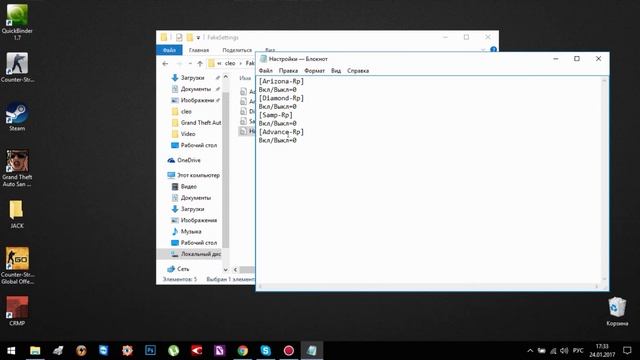Open the volume control in system tray
This screenshot has height=360, width=640.
564,351
